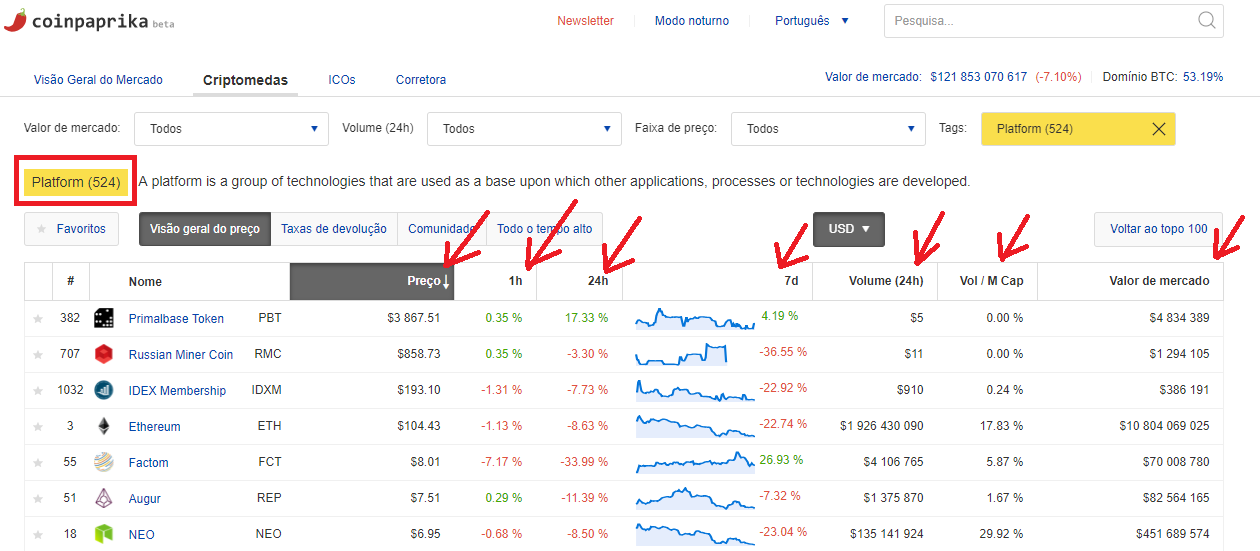Star the Factom row
The height and width of the screenshot is (551, 1260).
pos(38,463)
